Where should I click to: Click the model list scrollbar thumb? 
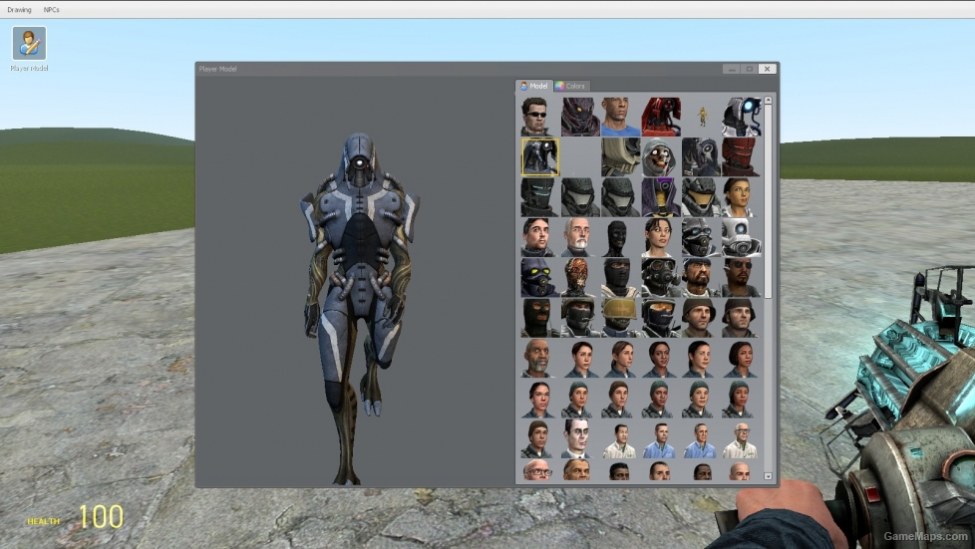(x=768, y=201)
